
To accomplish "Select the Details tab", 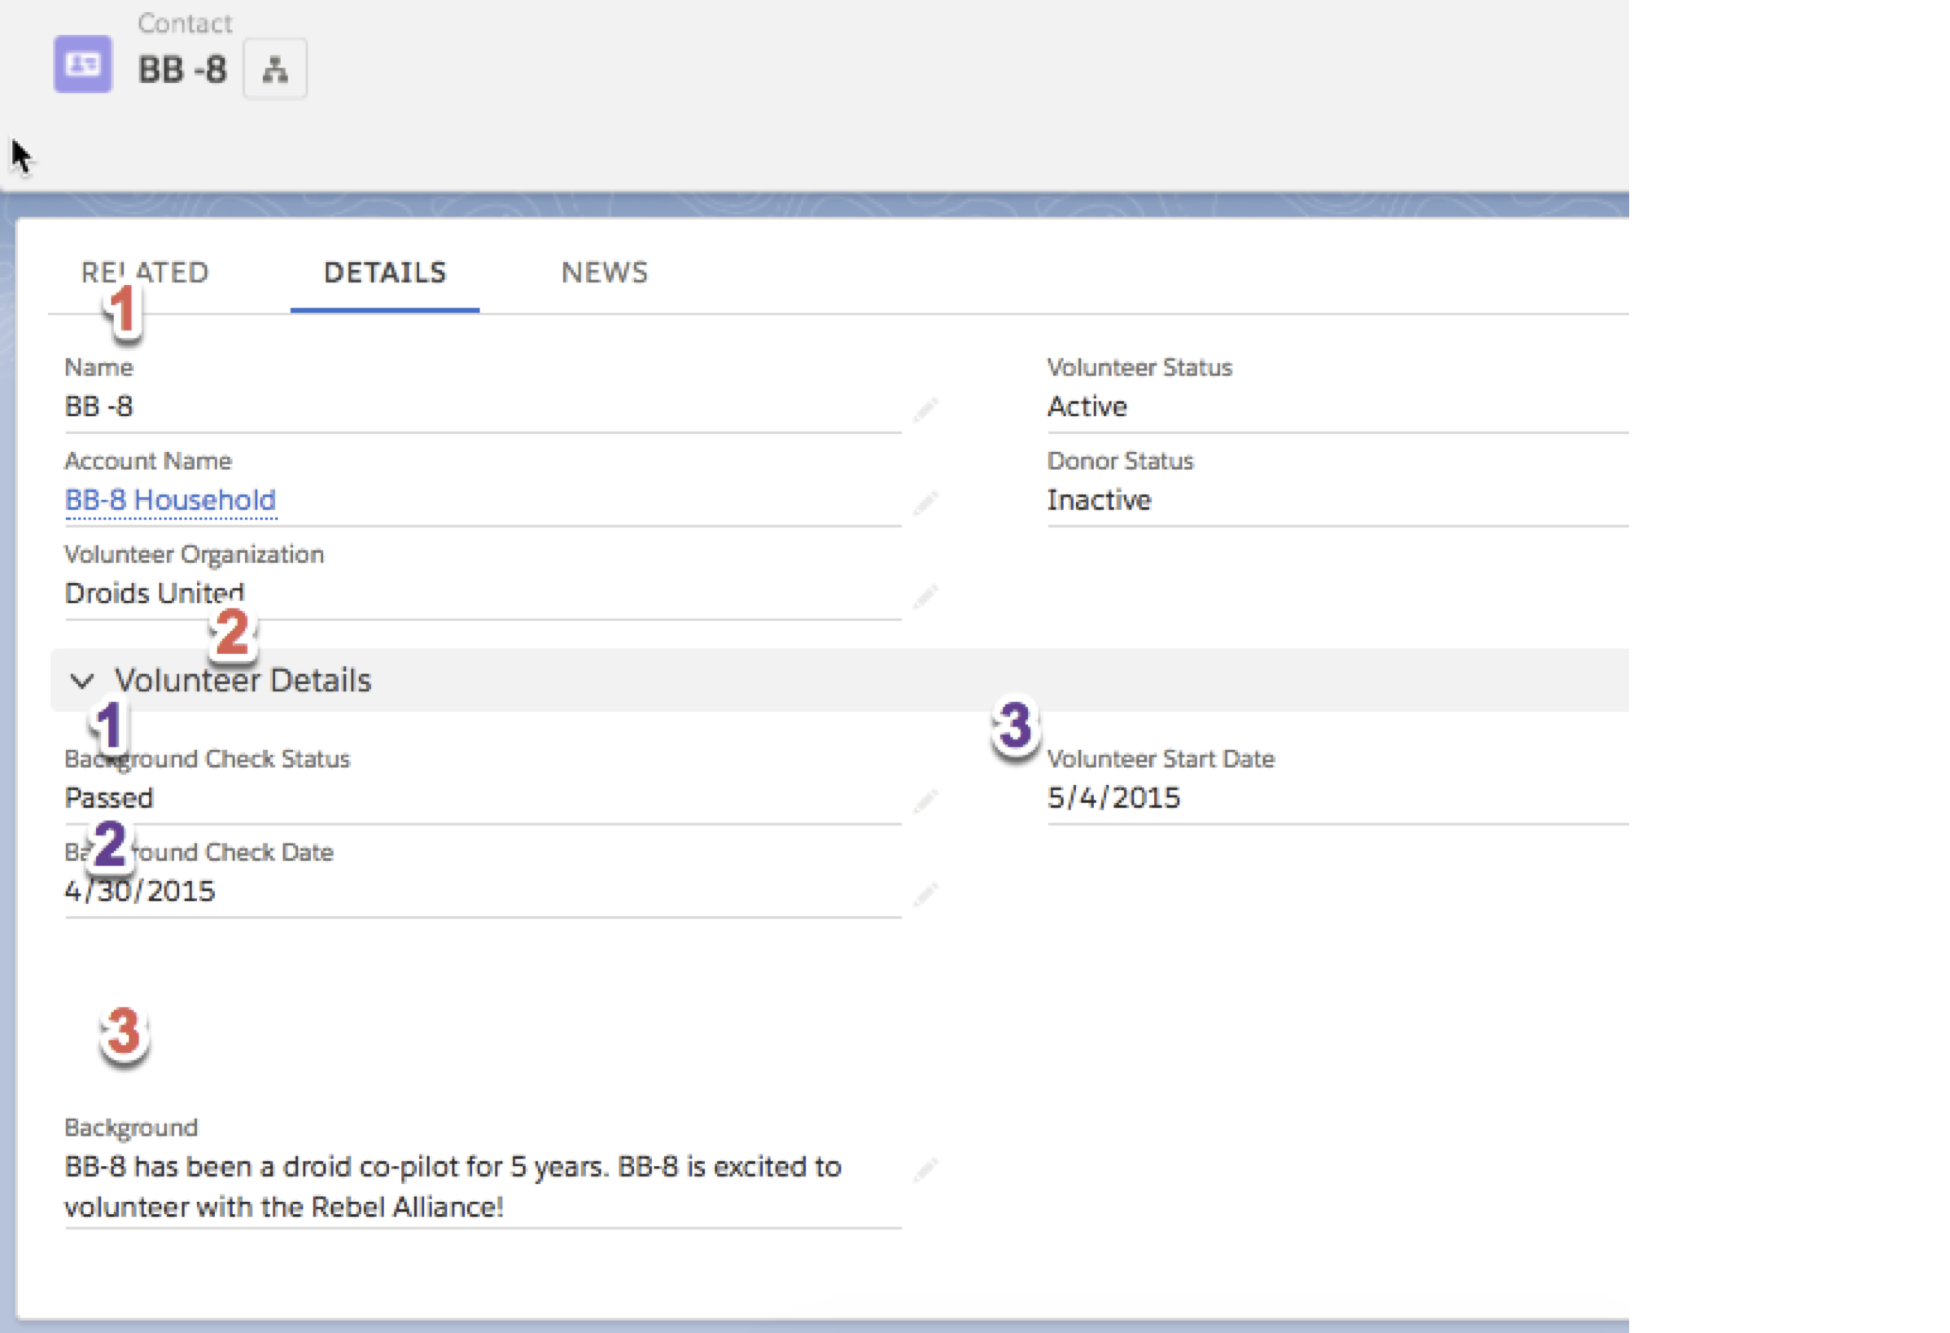I will 385,272.
